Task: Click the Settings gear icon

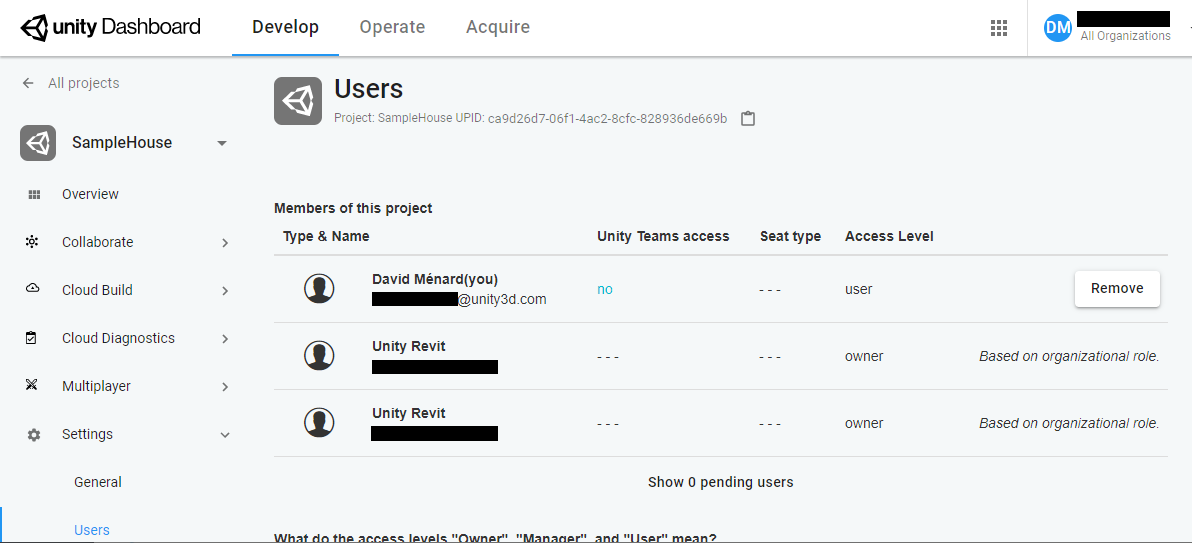Action: [x=33, y=435]
